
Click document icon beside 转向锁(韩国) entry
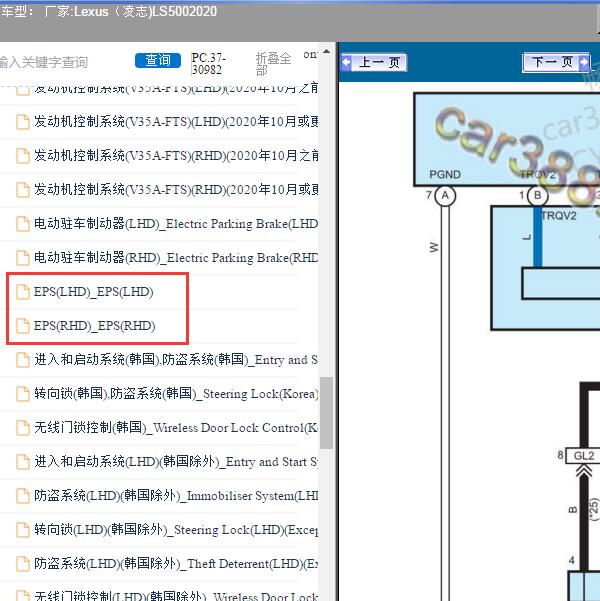(23, 394)
